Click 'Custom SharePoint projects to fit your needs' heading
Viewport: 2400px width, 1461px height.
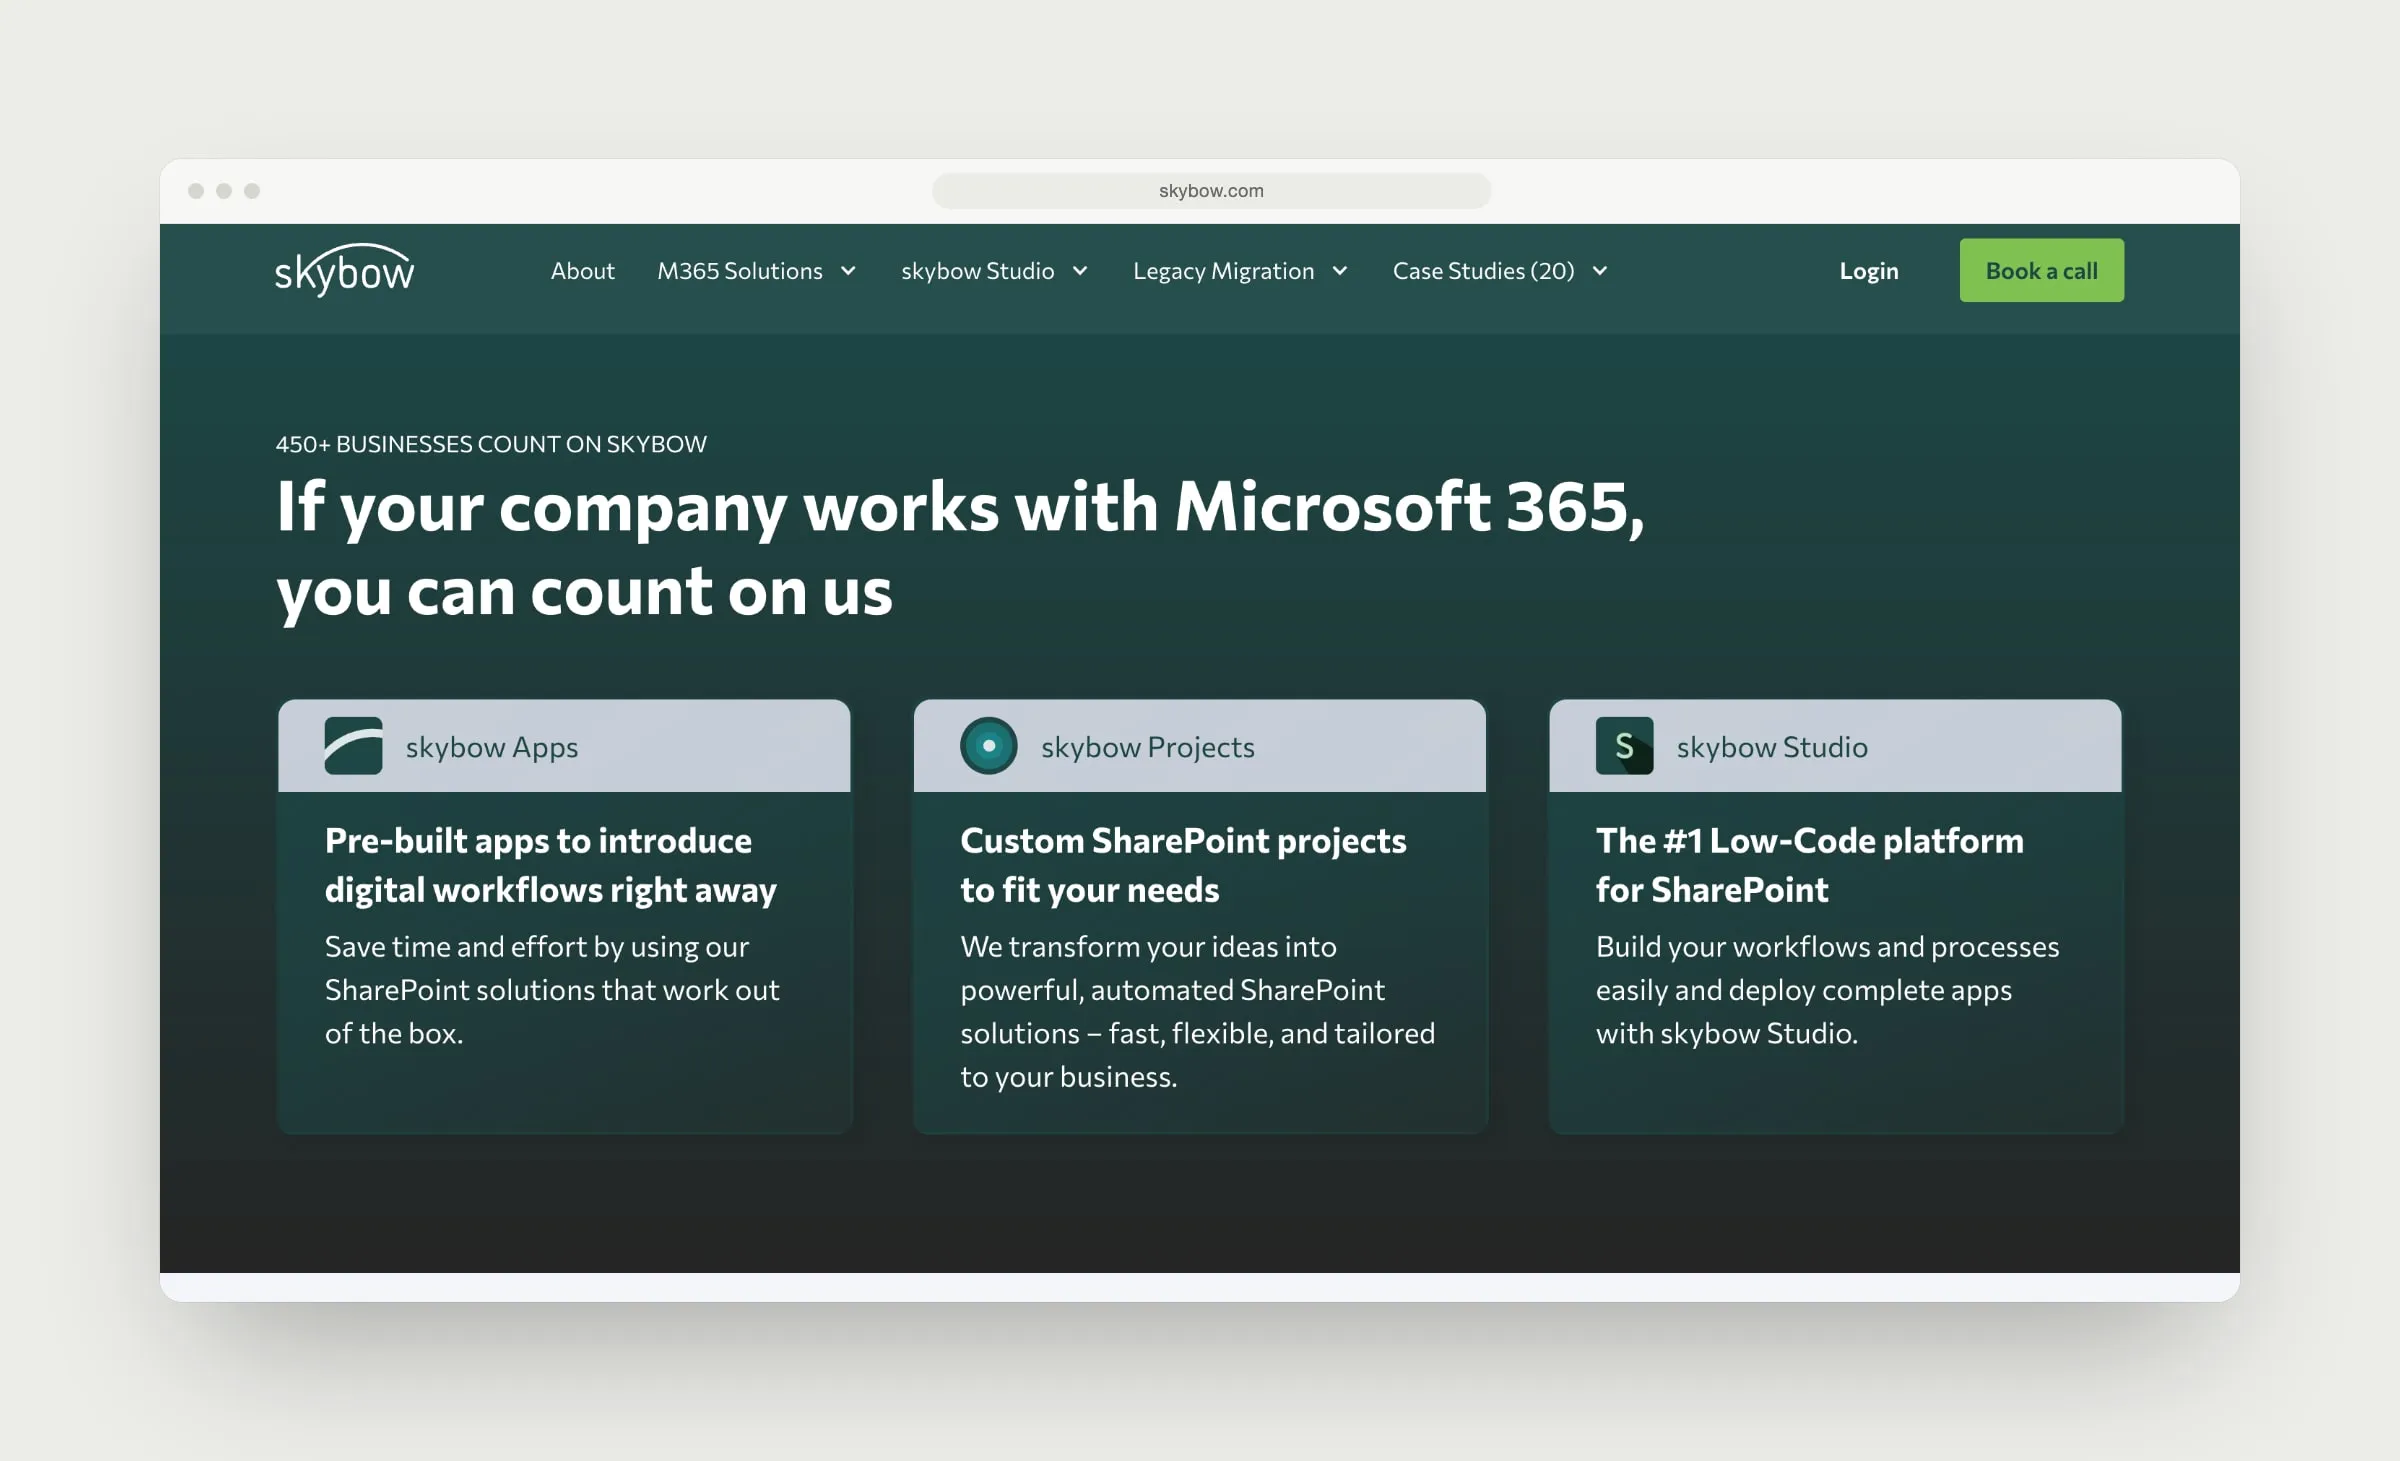(x=1183, y=865)
